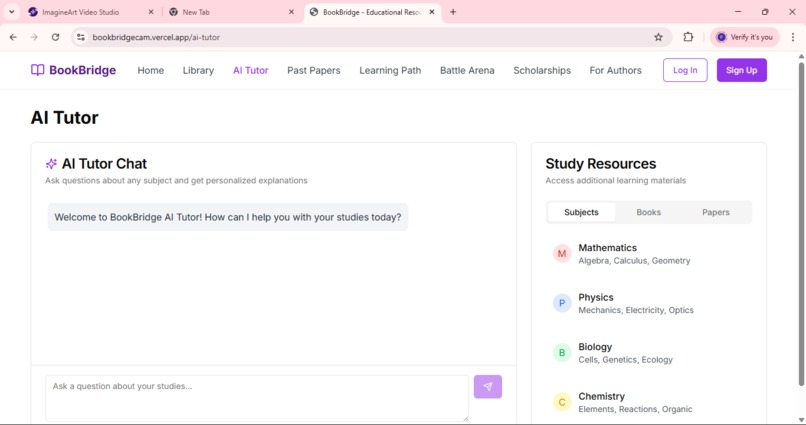Image resolution: width=806 pixels, height=425 pixels.
Task: Click the 'Algebra, Calculus, Geometry' description
Action: [x=634, y=261]
